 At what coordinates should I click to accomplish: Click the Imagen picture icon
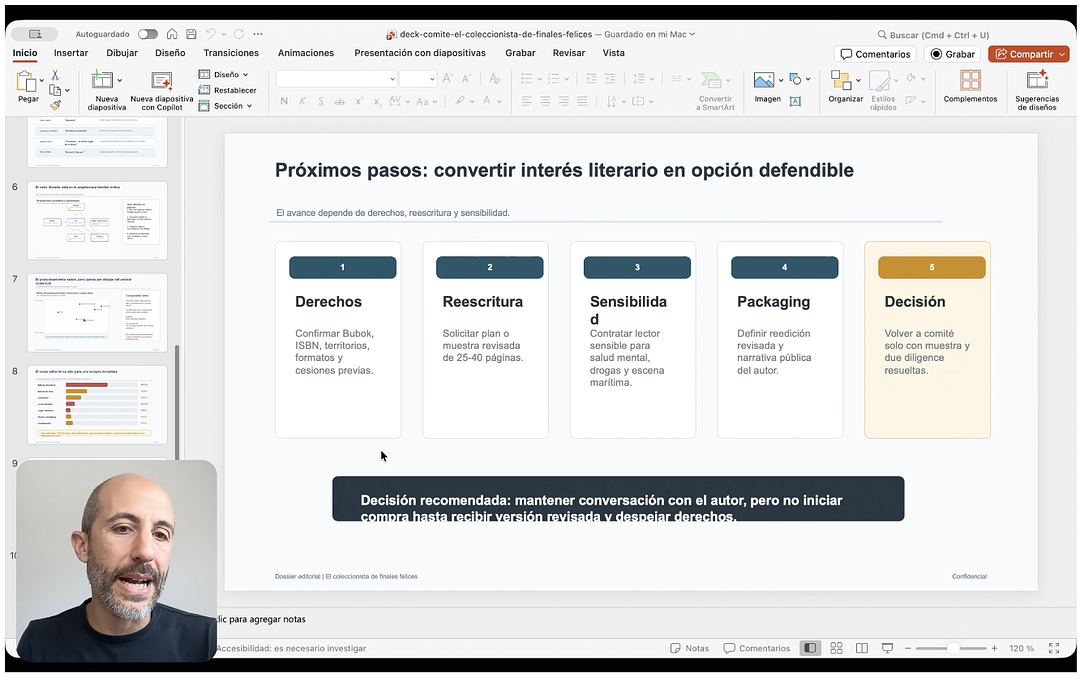[763, 80]
